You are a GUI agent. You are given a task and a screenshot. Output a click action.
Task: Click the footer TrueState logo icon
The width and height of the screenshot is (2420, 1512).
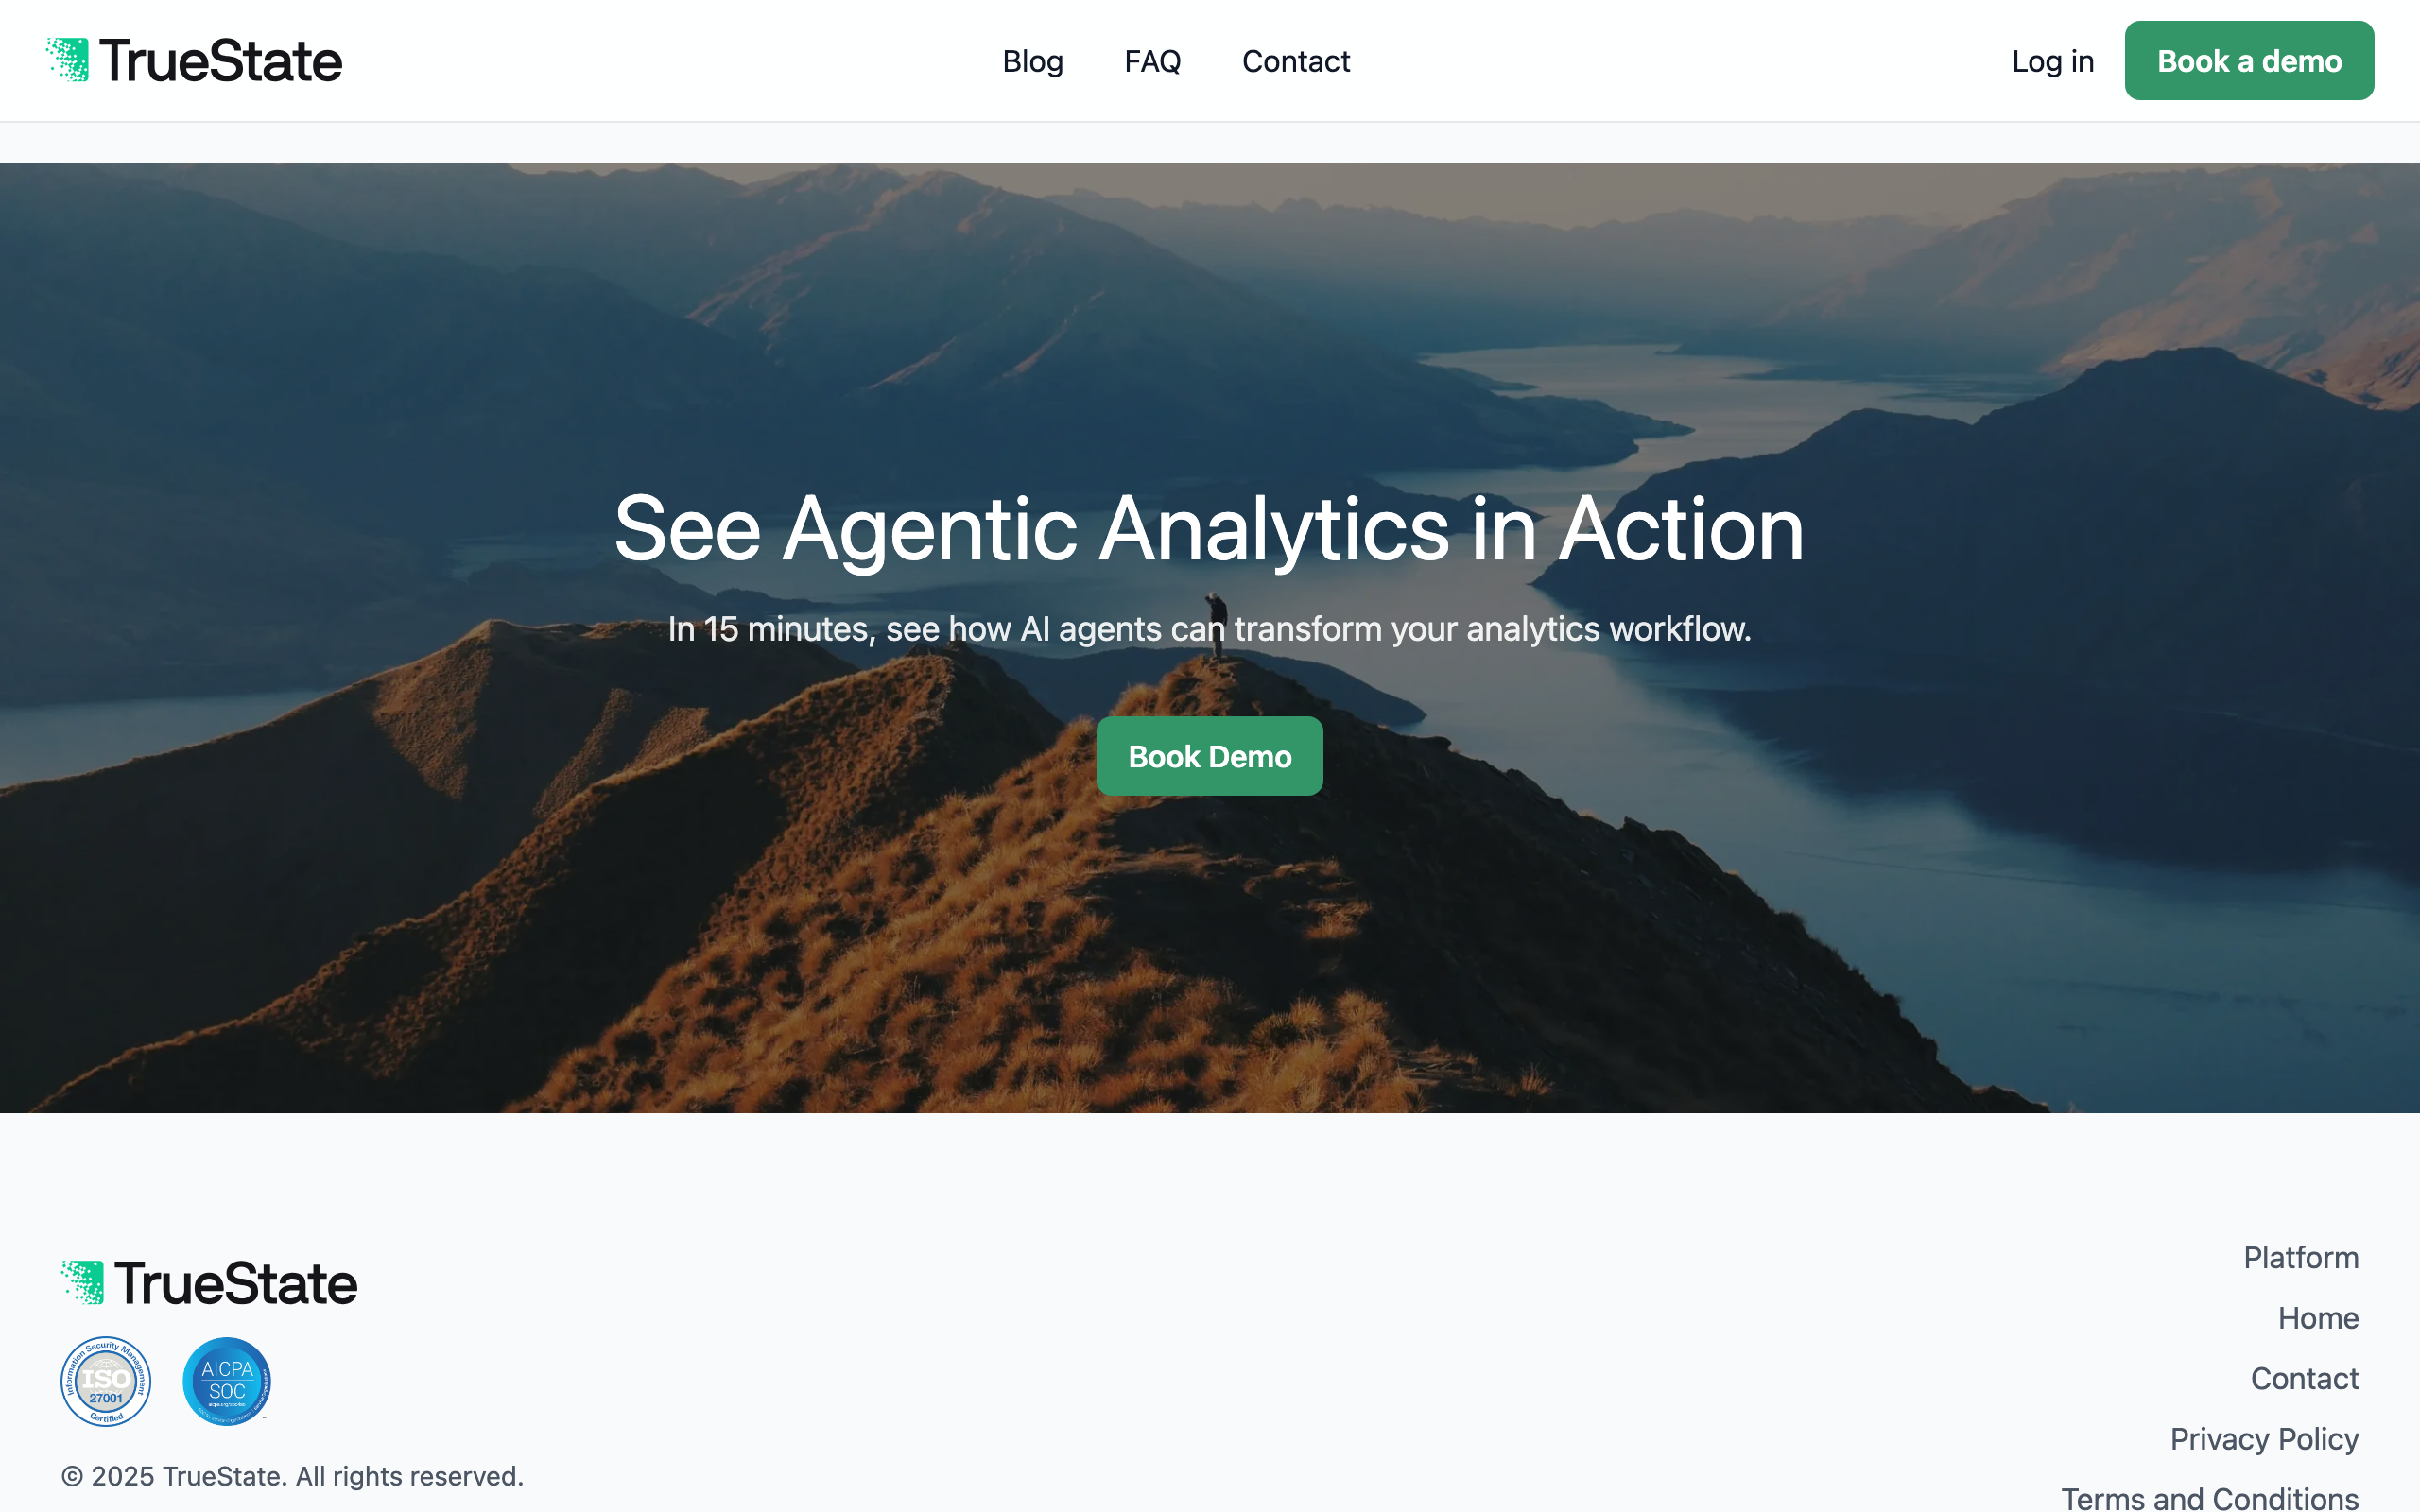(x=83, y=1282)
